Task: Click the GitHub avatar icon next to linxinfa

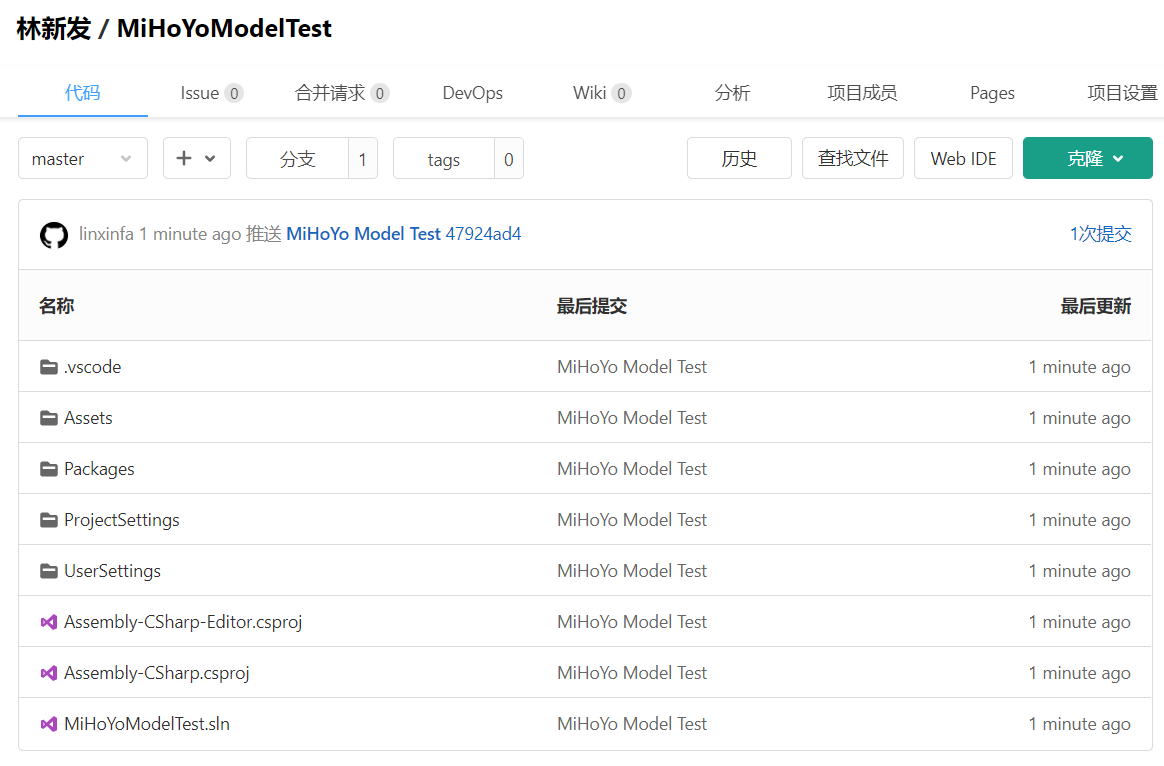Action: click(53, 235)
